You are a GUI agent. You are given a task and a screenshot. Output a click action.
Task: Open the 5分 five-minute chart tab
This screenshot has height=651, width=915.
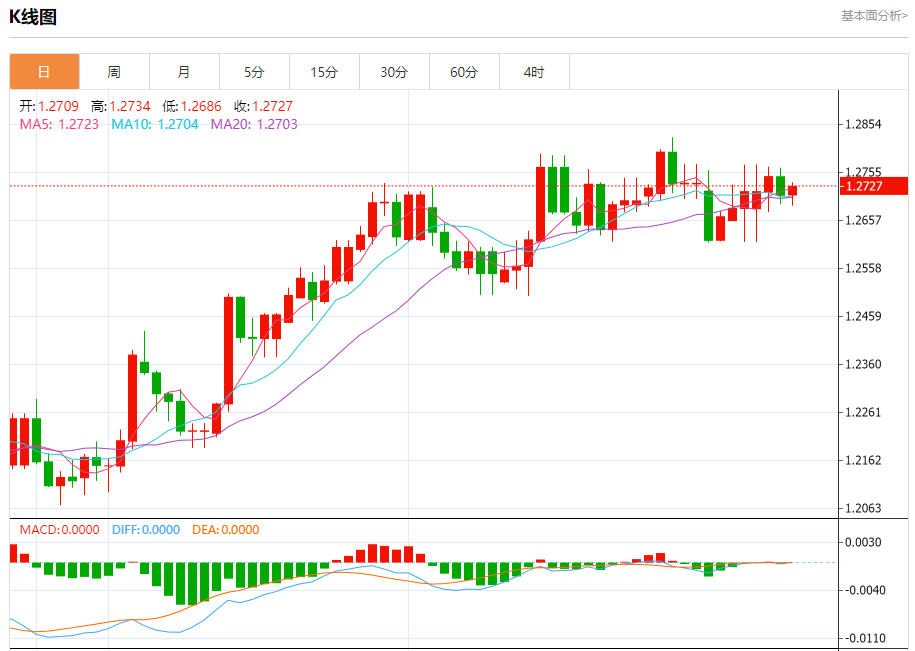tap(254, 72)
